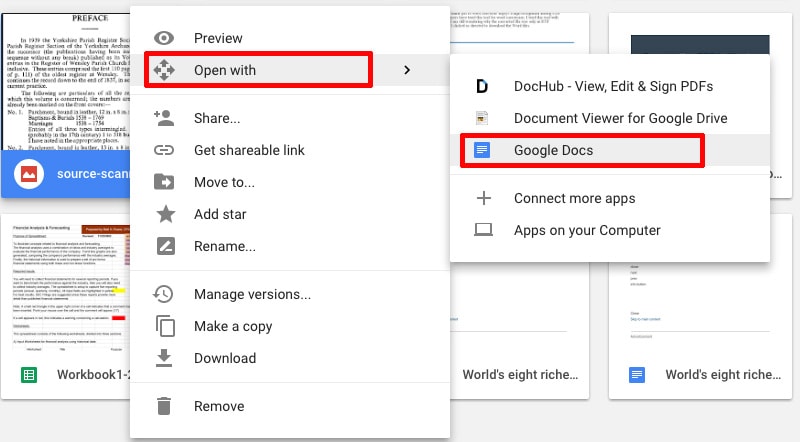Click the Share person-plus icon
The width and height of the screenshot is (800, 442).
(x=164, y=118)
